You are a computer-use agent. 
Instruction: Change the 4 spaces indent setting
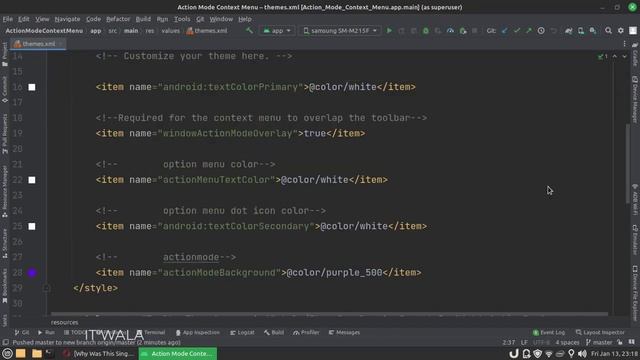click(567, 342)
